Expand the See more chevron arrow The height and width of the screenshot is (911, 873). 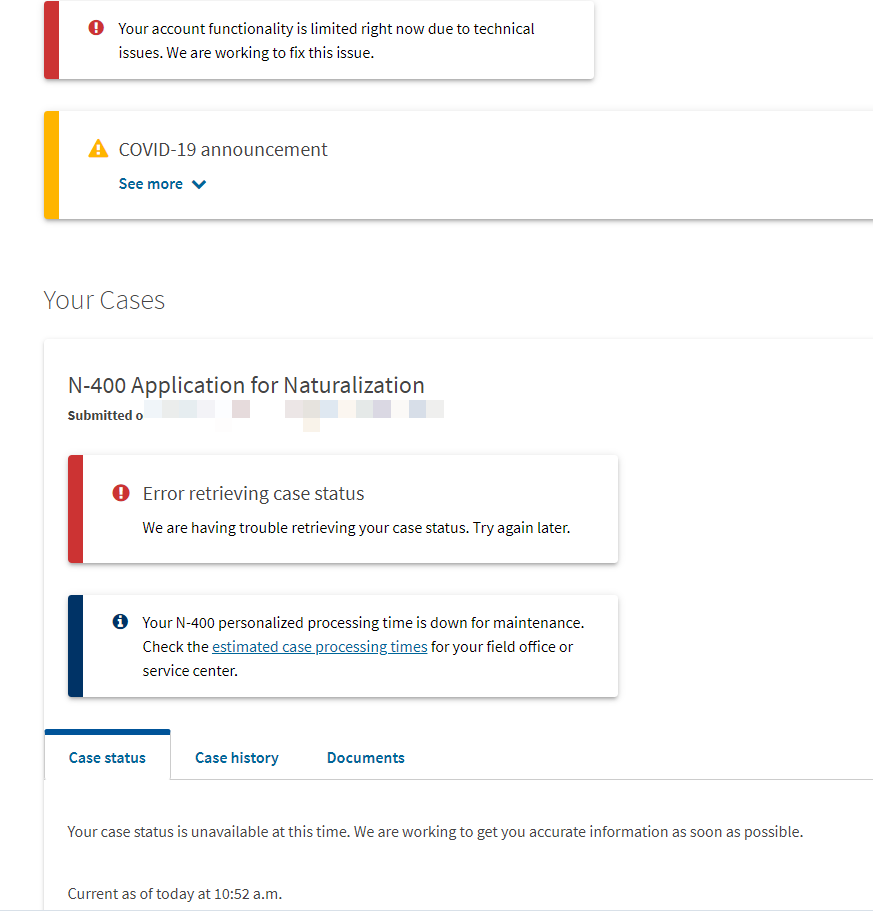199,184
